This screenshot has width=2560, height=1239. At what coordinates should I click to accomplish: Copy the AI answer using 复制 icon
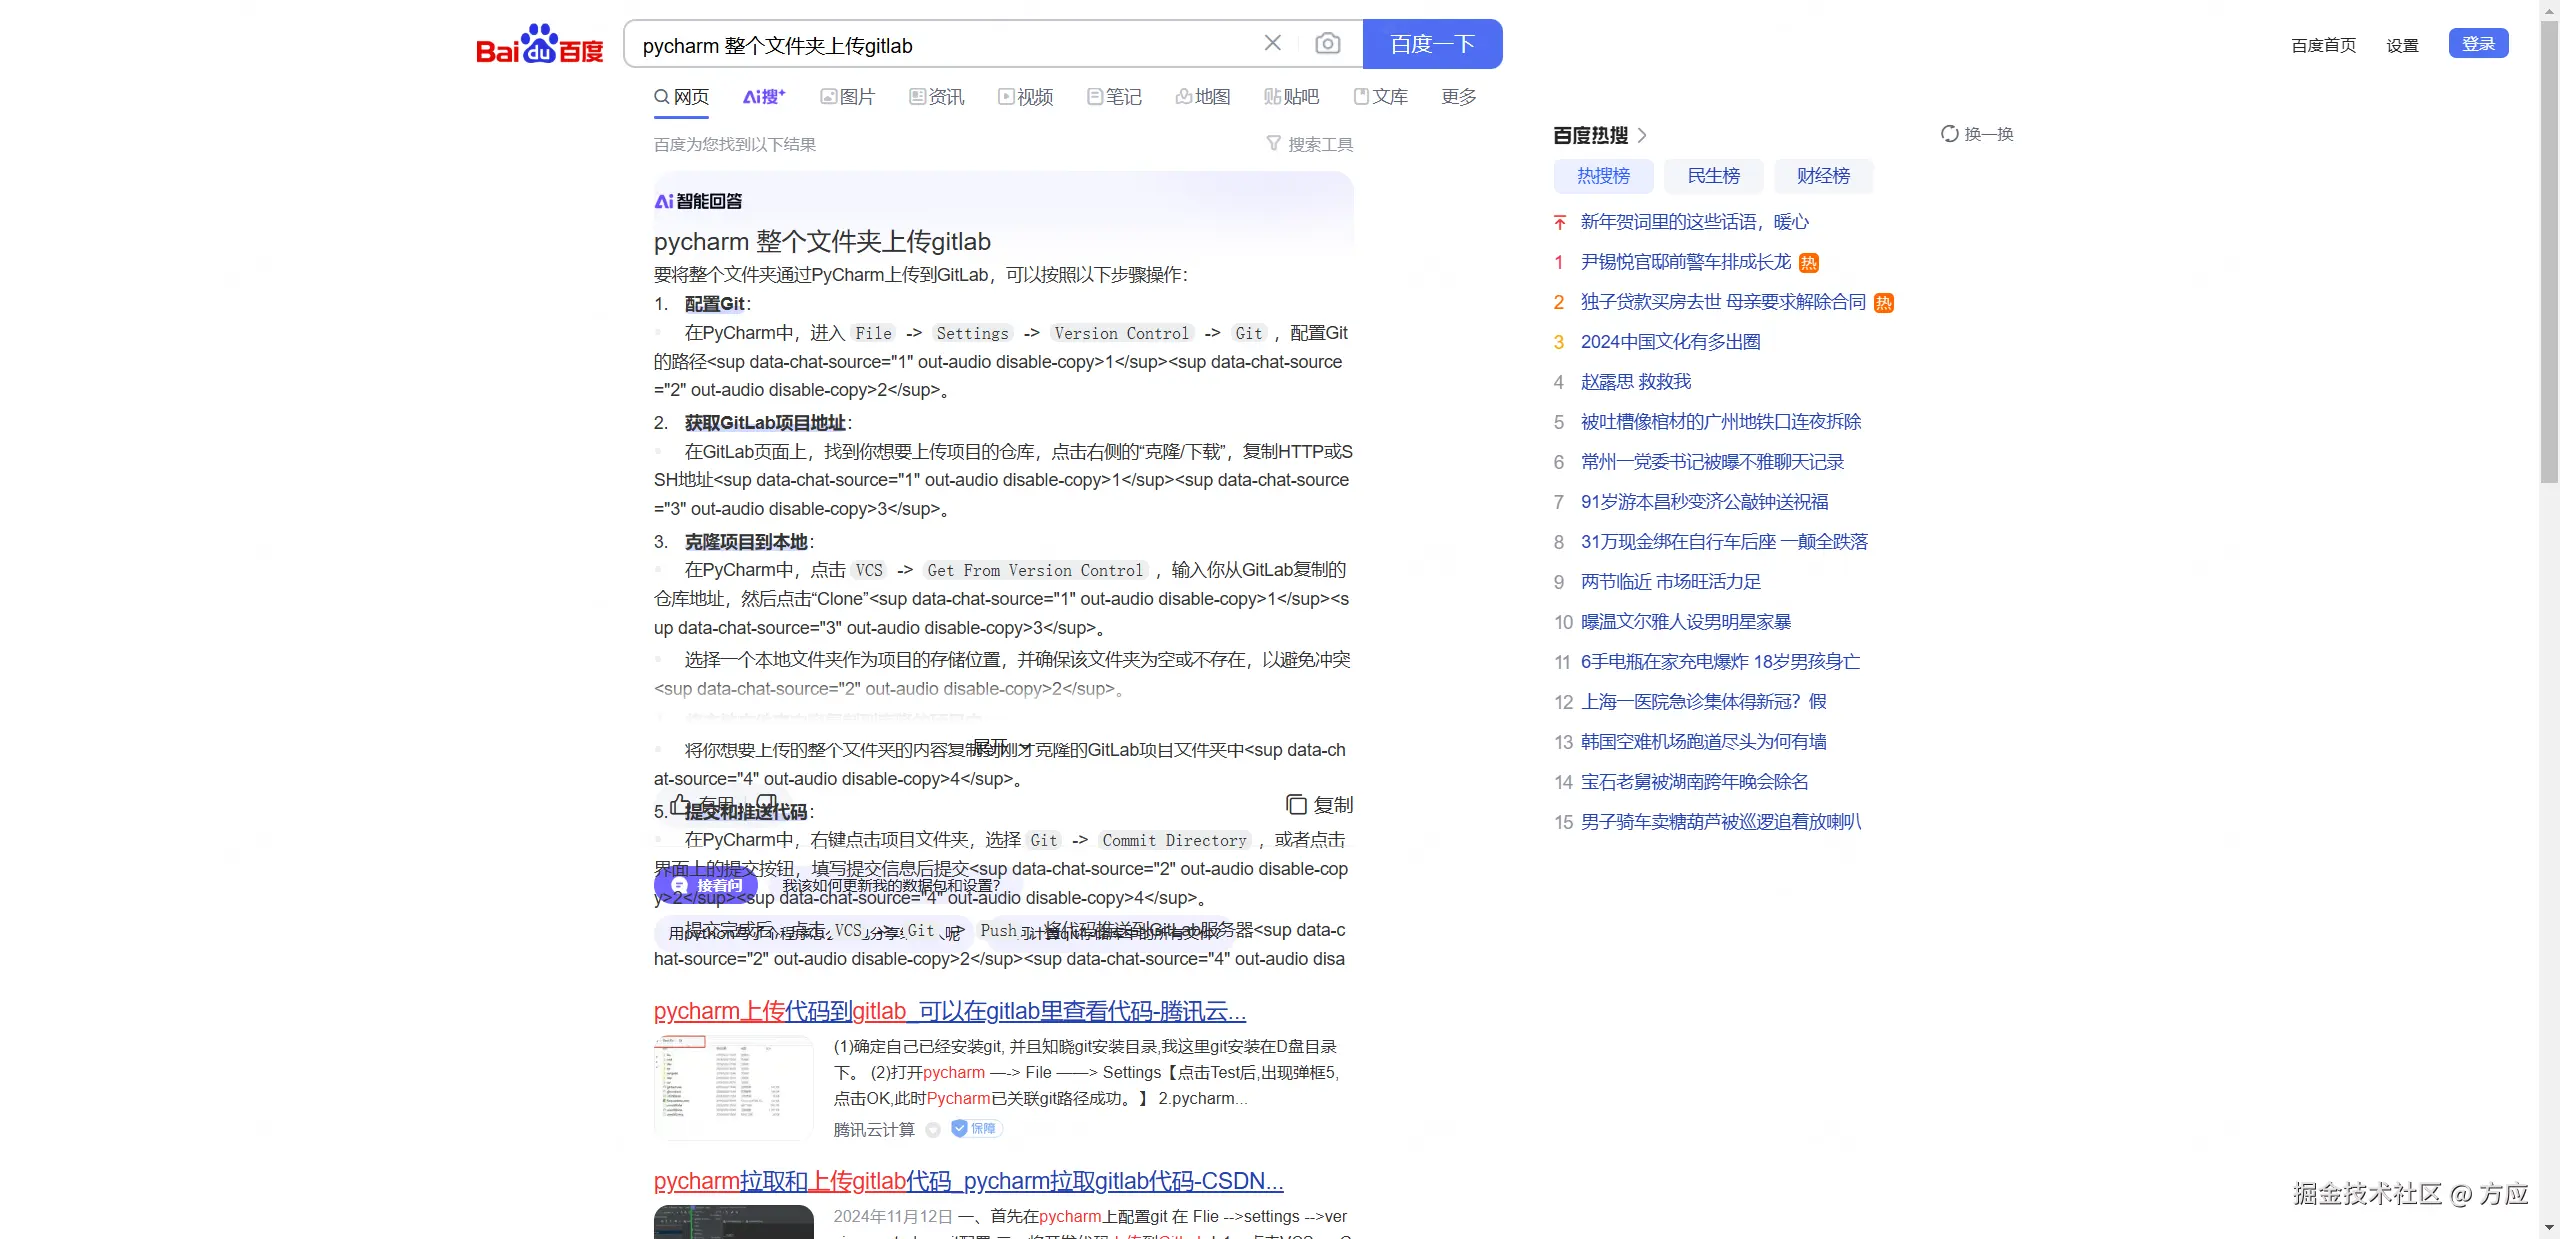(1296, 804)
